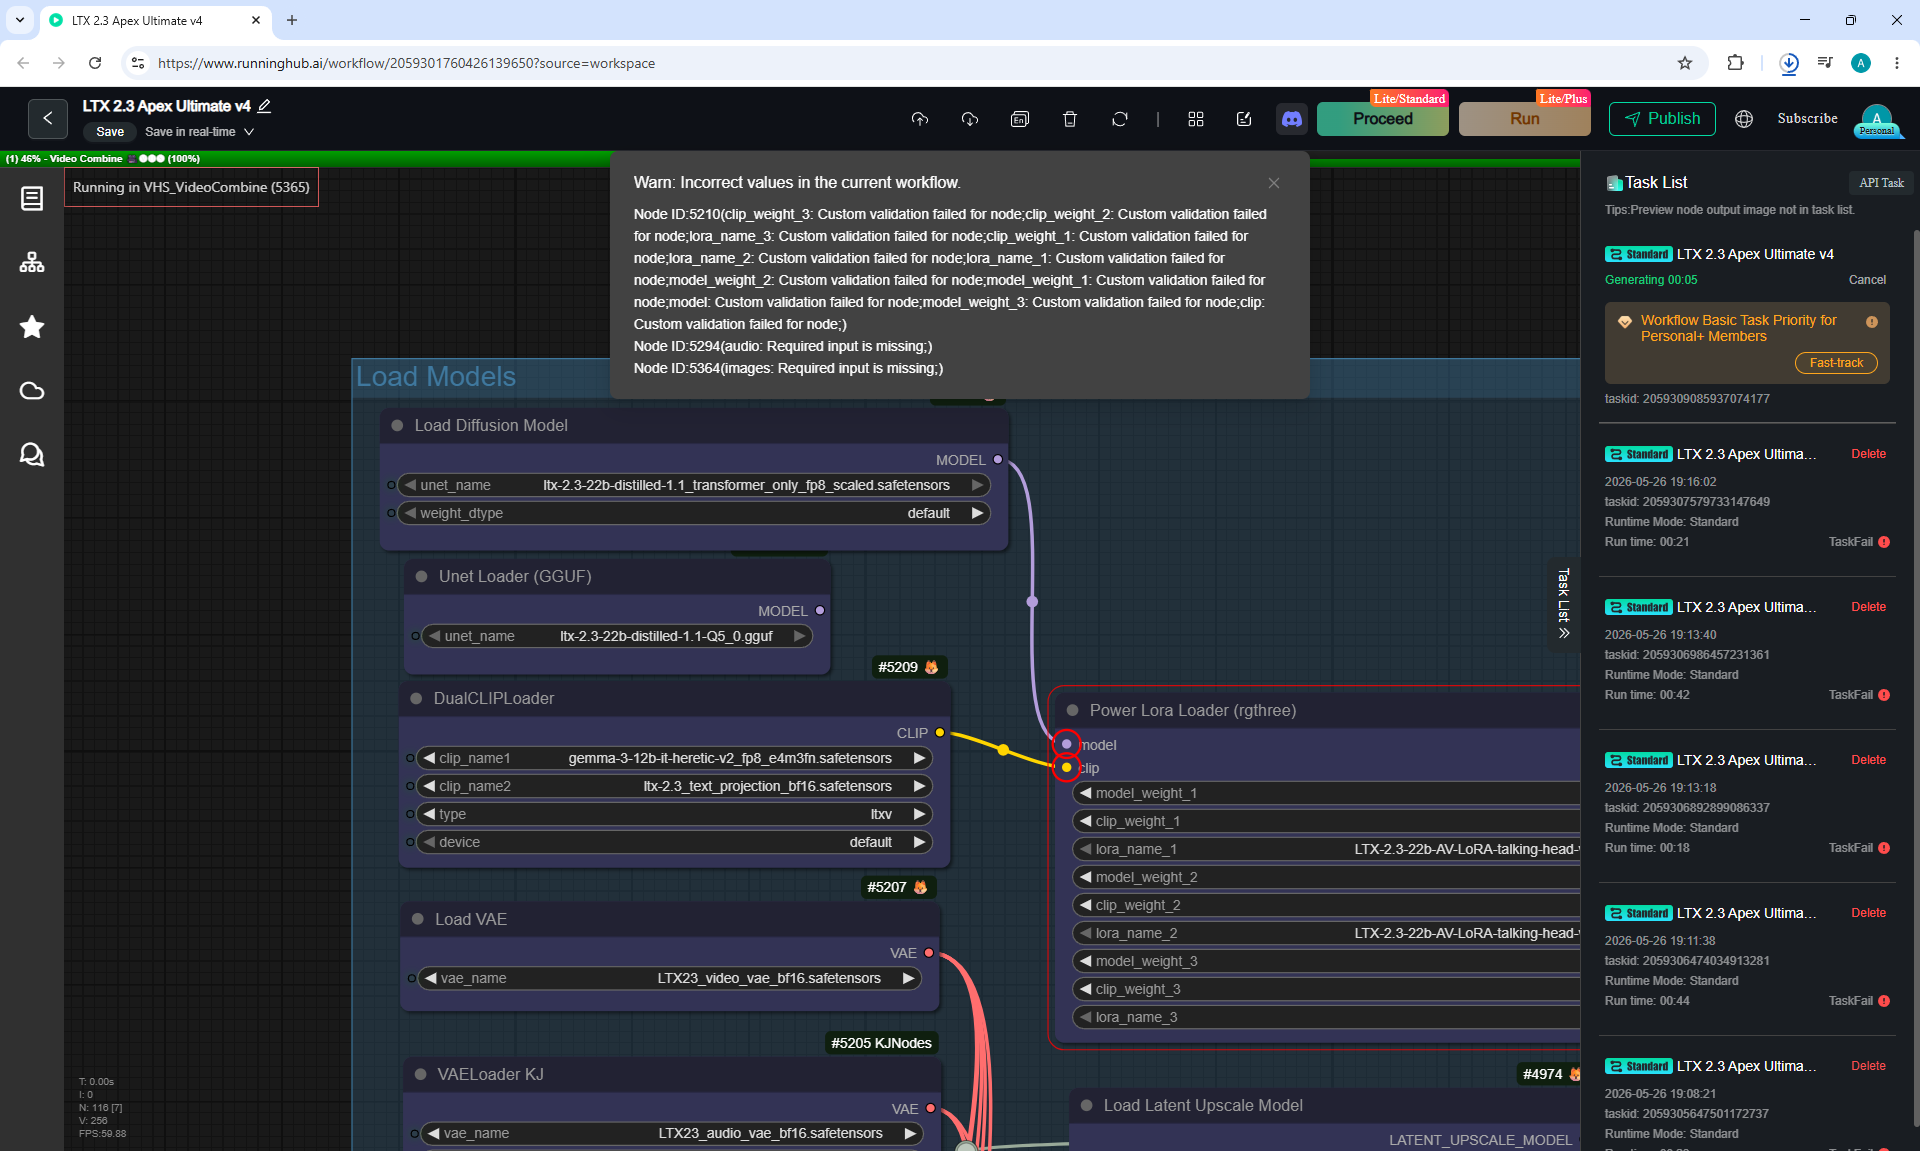Open the browser downloads icon
This screenshot has height=1151, width=1920.
[1789, 63]
